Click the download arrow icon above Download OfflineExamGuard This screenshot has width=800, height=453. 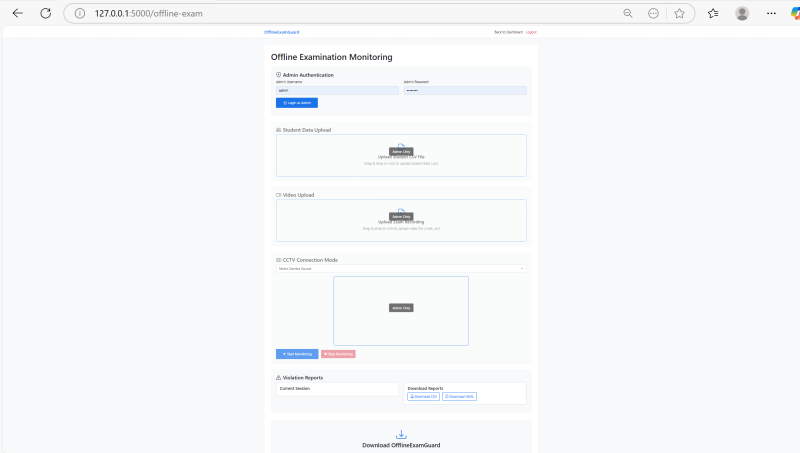pyautogui.click(x=401, y=434)
